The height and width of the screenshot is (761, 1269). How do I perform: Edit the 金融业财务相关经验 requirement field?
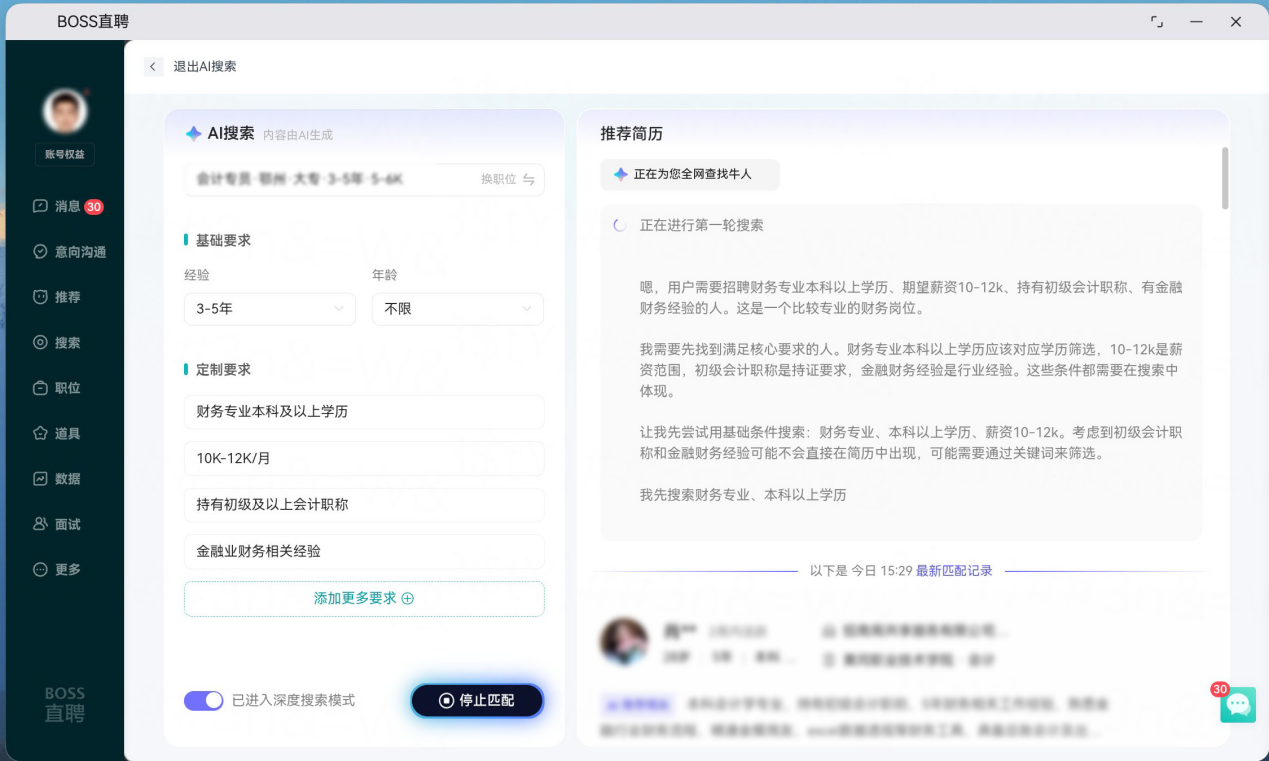(x=364, y=551)
